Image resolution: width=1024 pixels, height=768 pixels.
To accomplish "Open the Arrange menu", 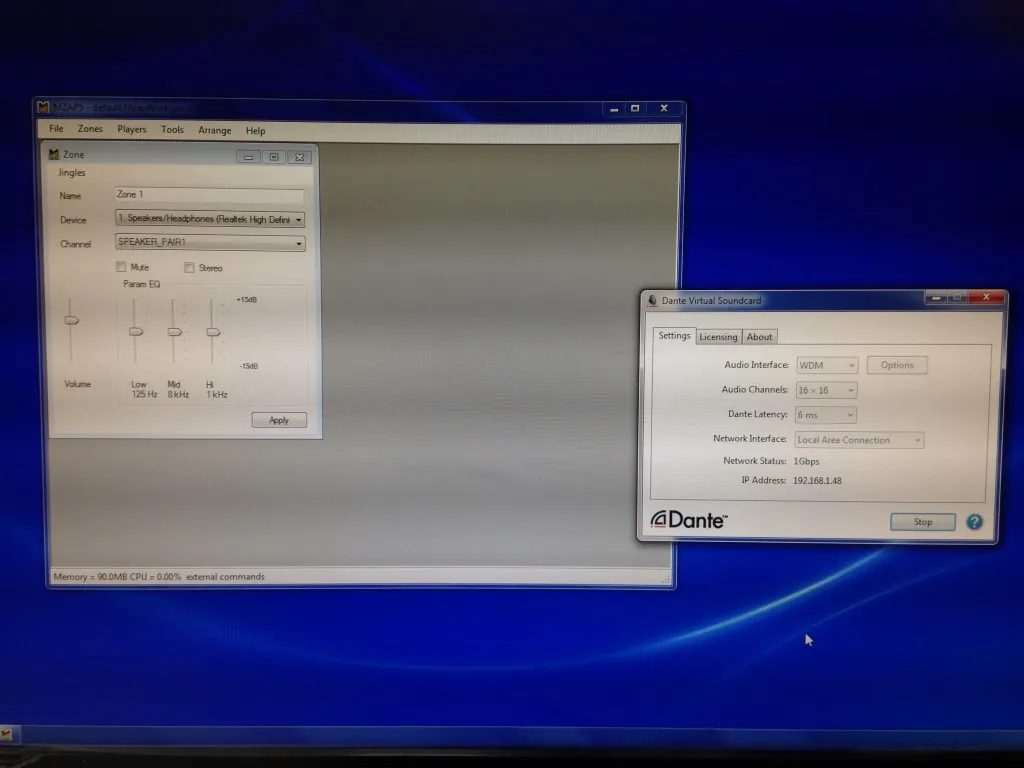I will 215,131.
